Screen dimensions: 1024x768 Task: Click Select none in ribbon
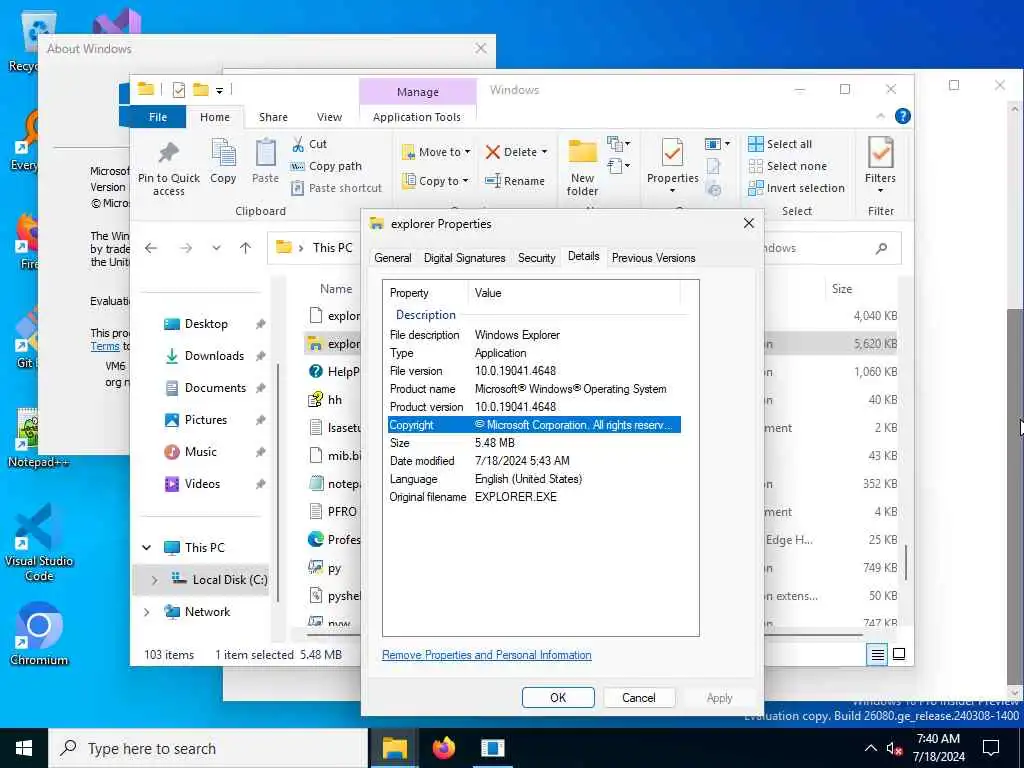pyautogui.click(x=788, y=166)
